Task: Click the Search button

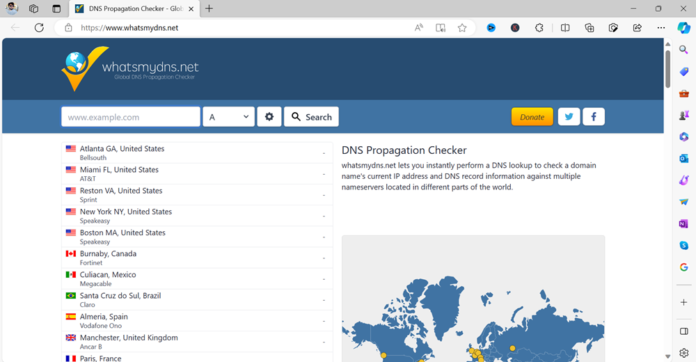Action: pyautogui.click(x=311, y=117)
